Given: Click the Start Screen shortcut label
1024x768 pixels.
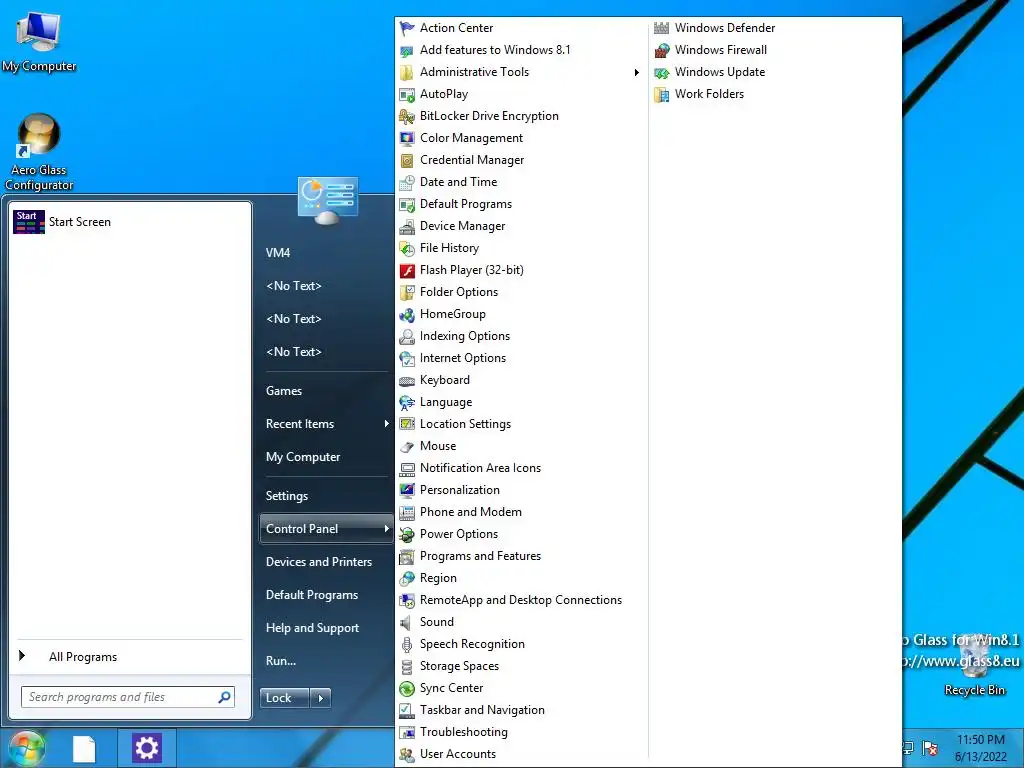Looking at the screenshot, I should [80, 222].
